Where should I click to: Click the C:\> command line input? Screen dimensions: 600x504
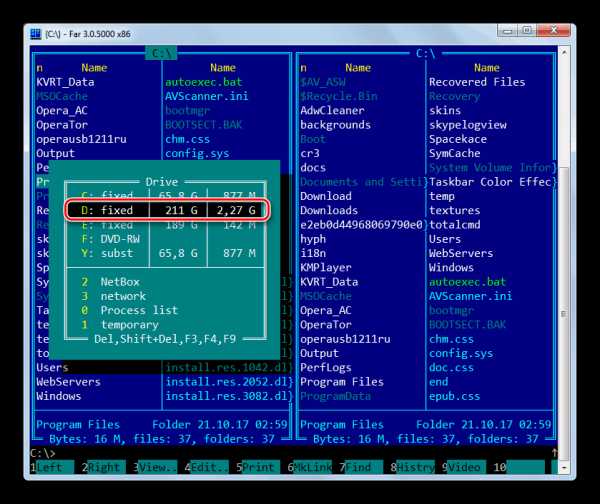(x=293, y=453)
